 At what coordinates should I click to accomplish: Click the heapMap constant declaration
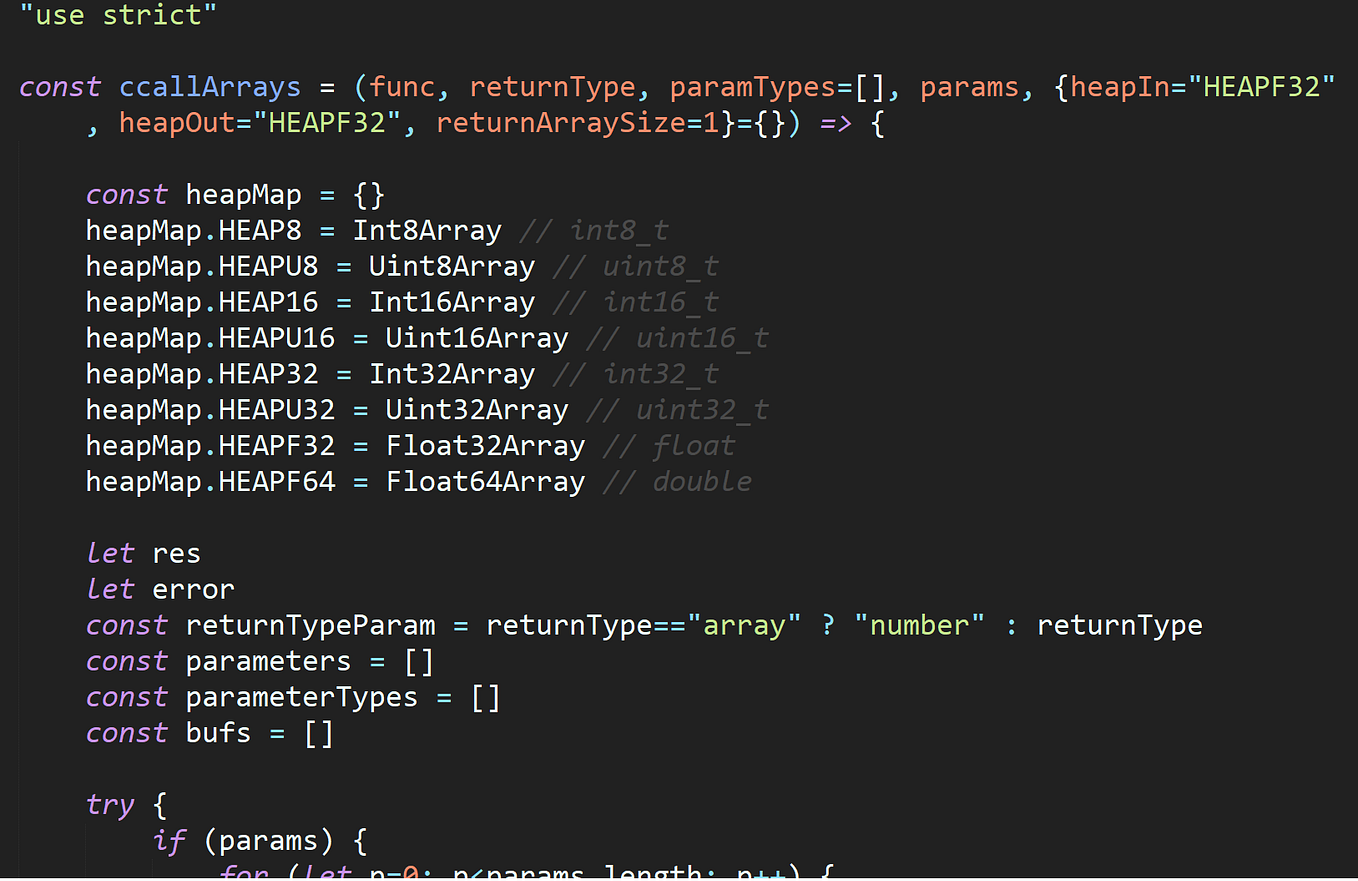(x=243, y=194)
